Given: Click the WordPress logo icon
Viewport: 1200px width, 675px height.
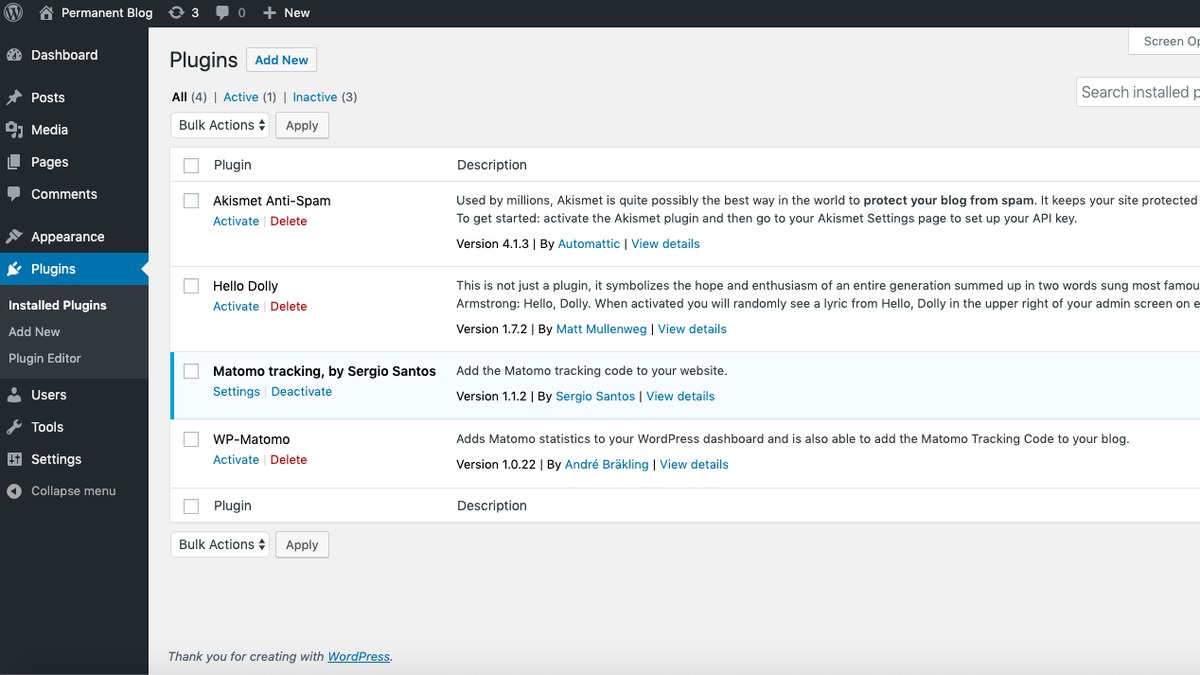Looking at the screenshot, I should click(14, 13).
